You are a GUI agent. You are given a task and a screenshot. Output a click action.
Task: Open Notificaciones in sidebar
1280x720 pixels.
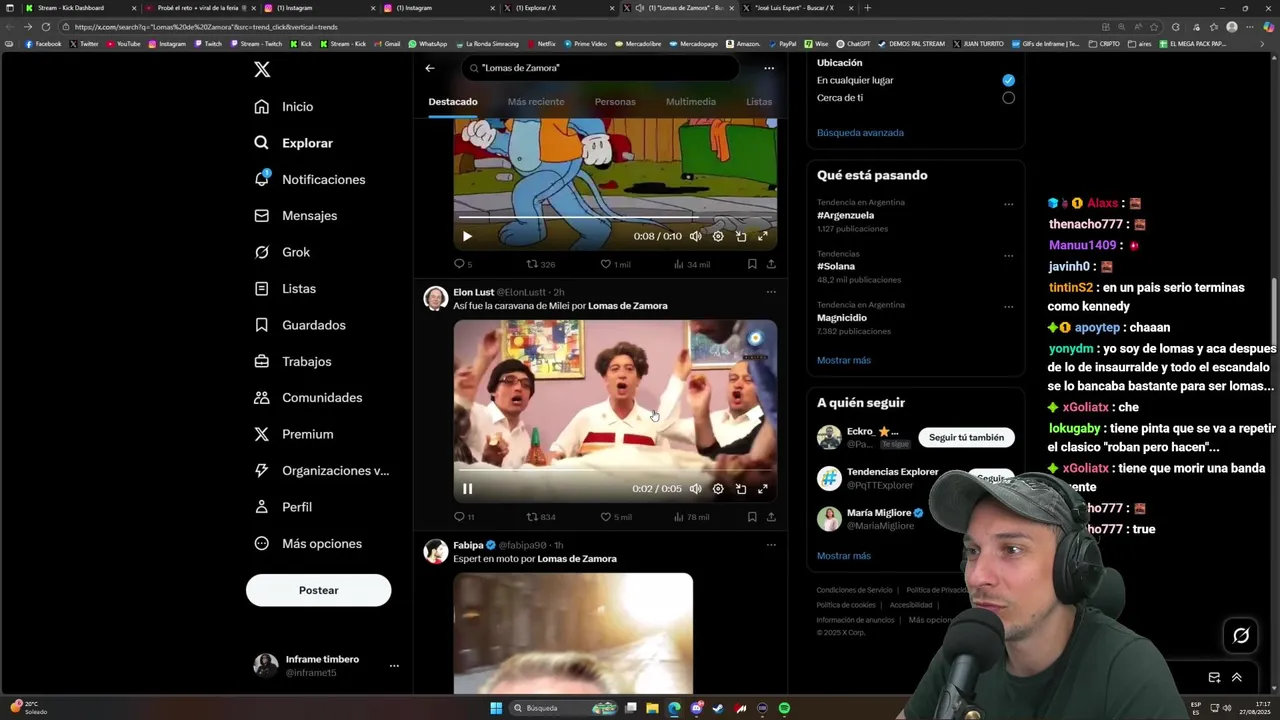coord(310,179)
